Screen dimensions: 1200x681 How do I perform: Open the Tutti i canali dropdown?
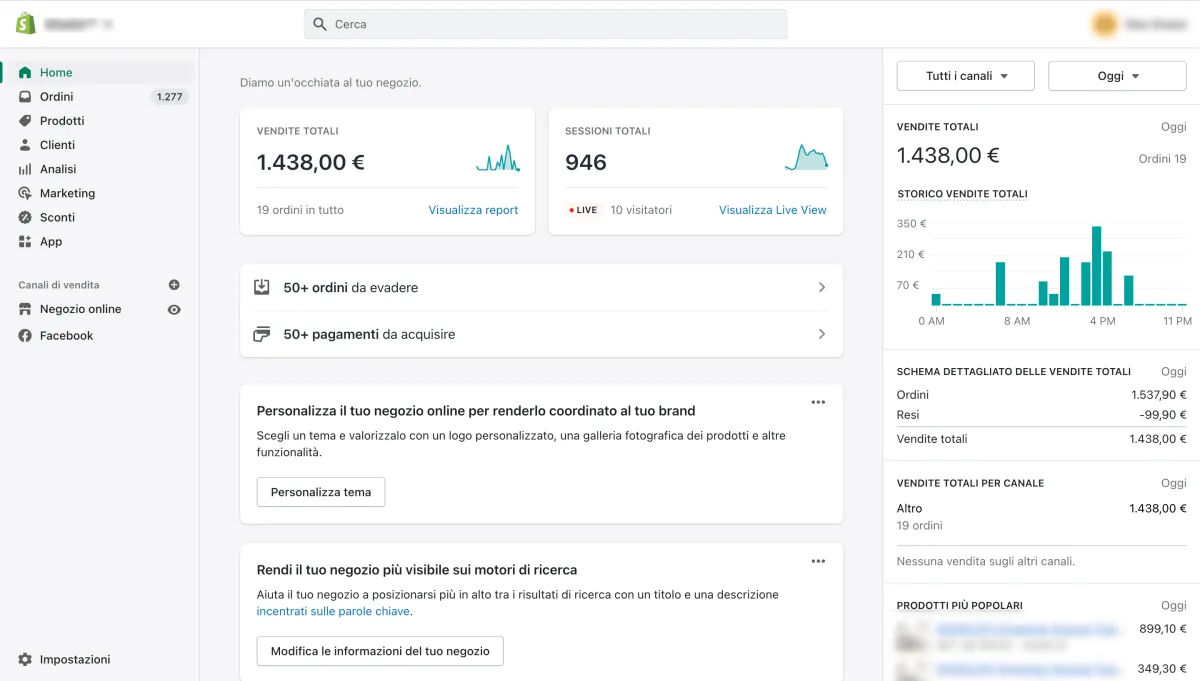click(x=965, y=76)
